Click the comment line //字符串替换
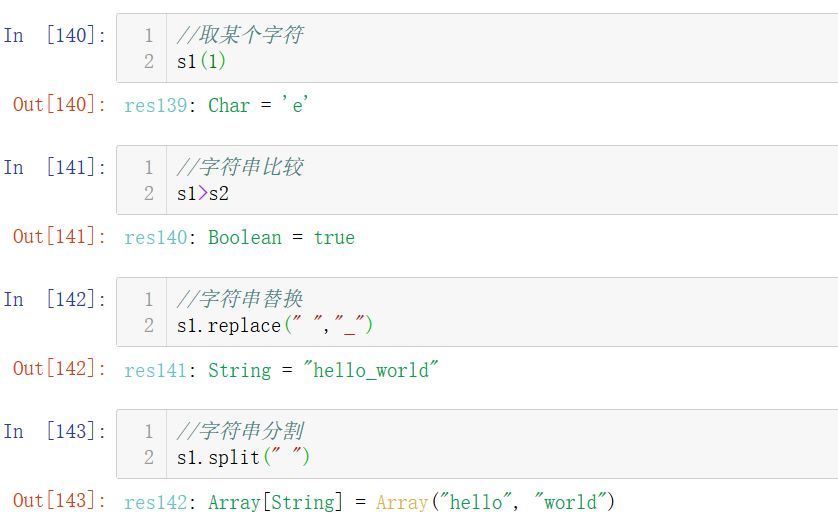 (x=240, y=300)
